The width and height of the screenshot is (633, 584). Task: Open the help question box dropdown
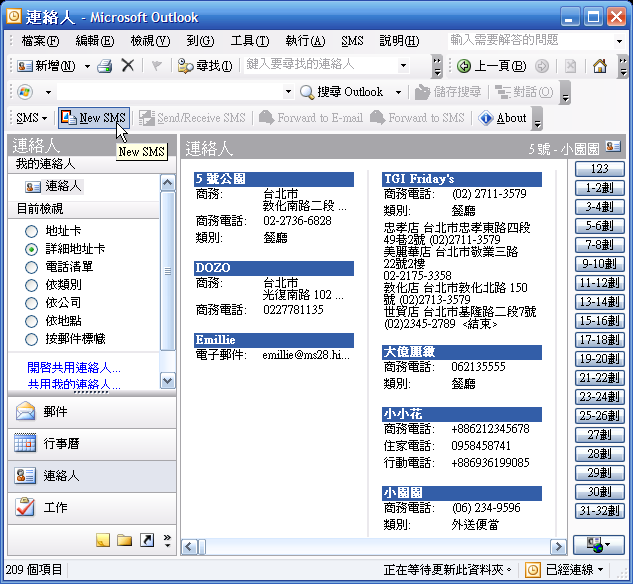point(619,41)
